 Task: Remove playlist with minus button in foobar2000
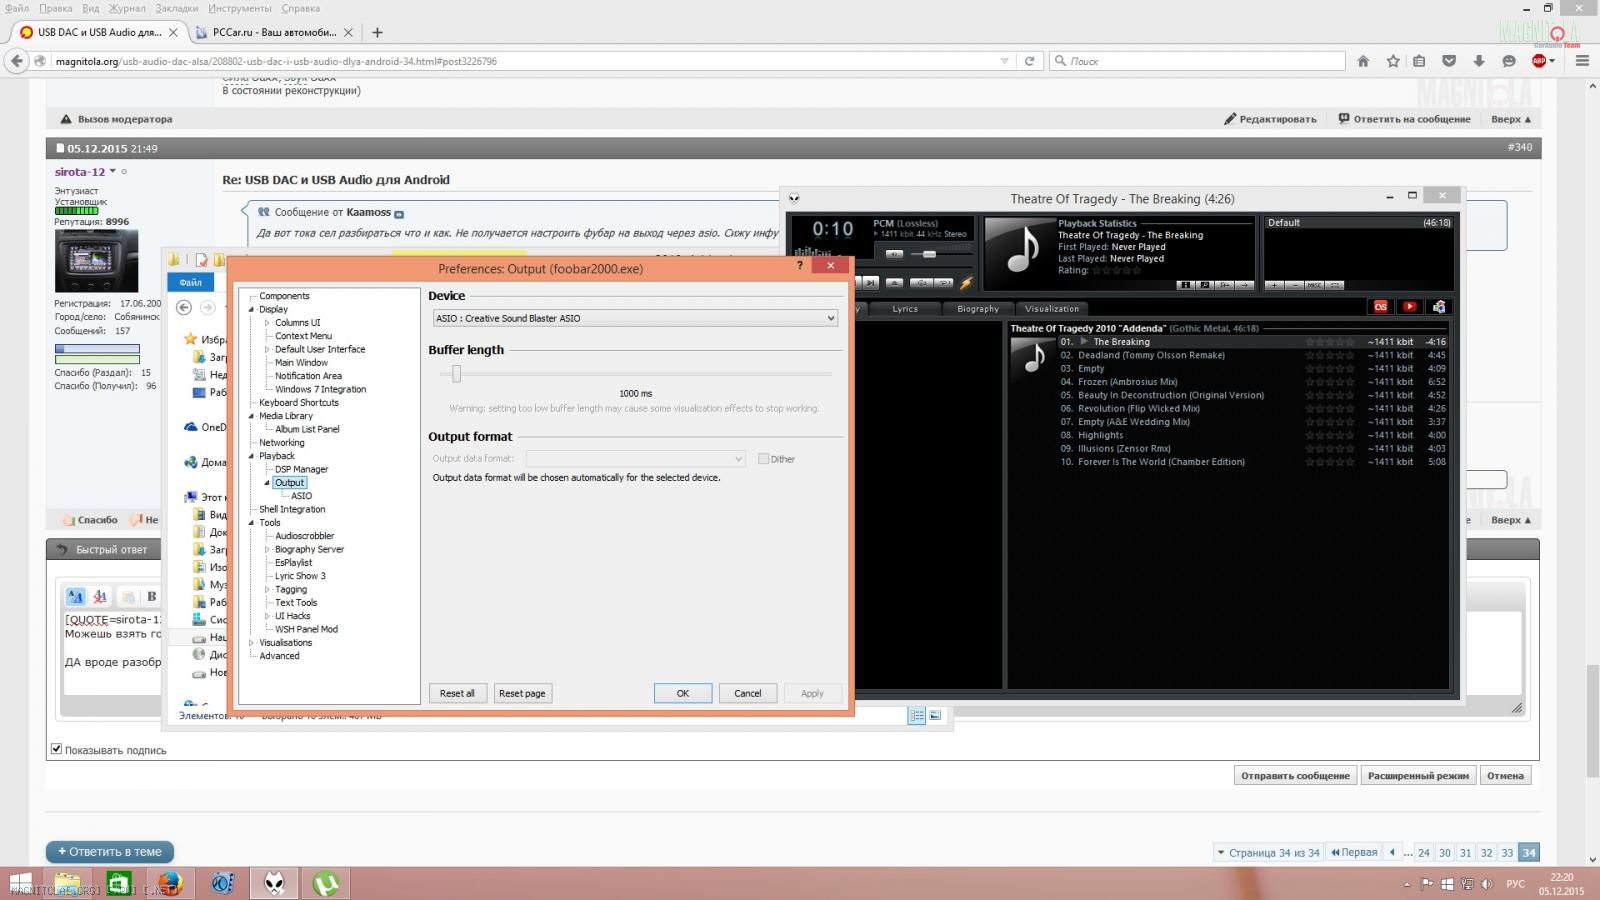(1294, 285)
